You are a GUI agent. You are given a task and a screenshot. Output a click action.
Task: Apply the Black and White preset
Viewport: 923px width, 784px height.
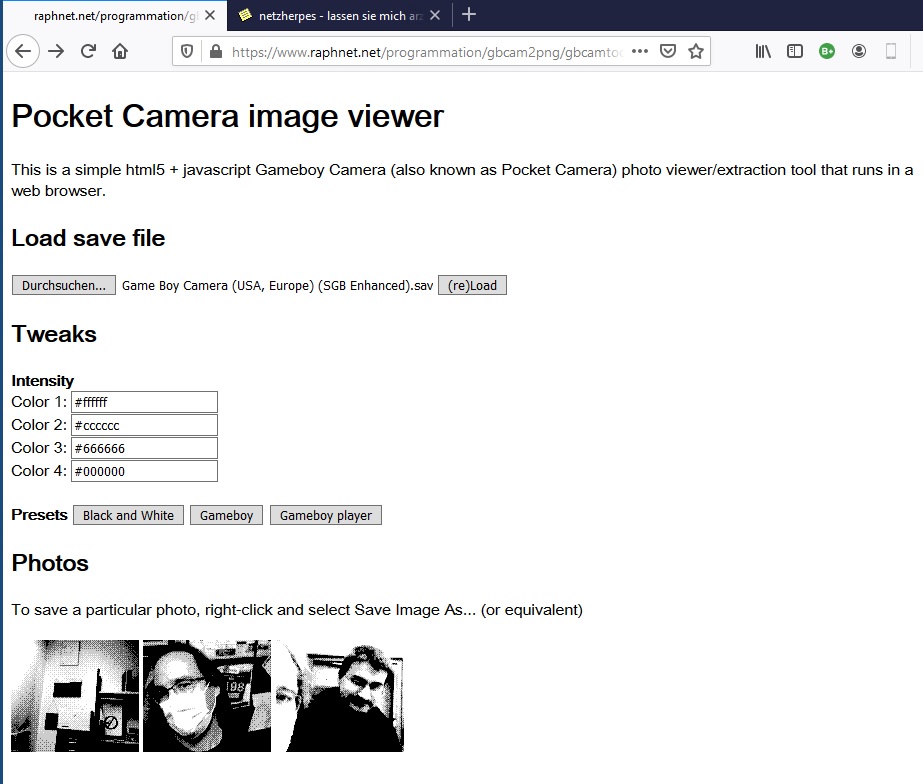pyautogui.click(x=128, y=515)
